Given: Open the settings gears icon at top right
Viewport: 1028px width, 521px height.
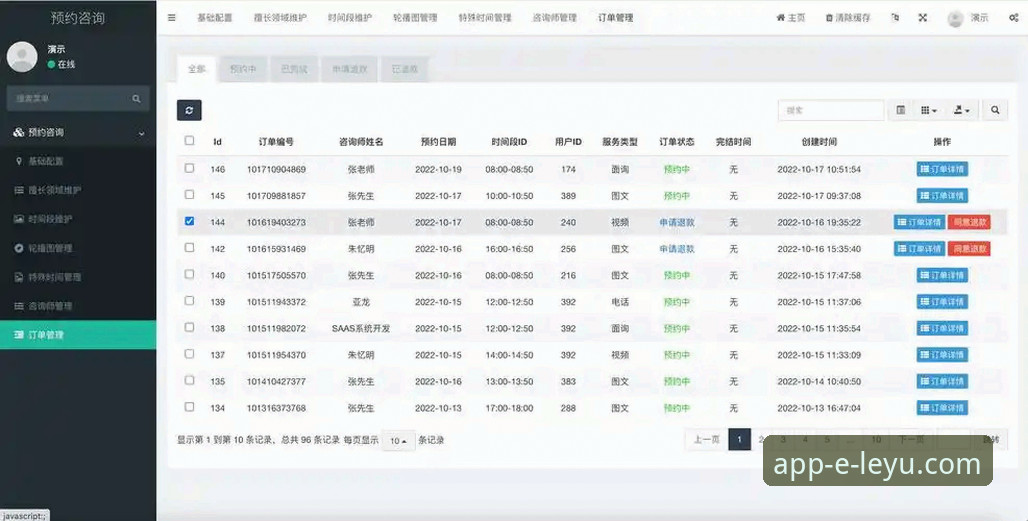Looking at the screenshot, I should pyautogui.click(x=1014, y=18).
